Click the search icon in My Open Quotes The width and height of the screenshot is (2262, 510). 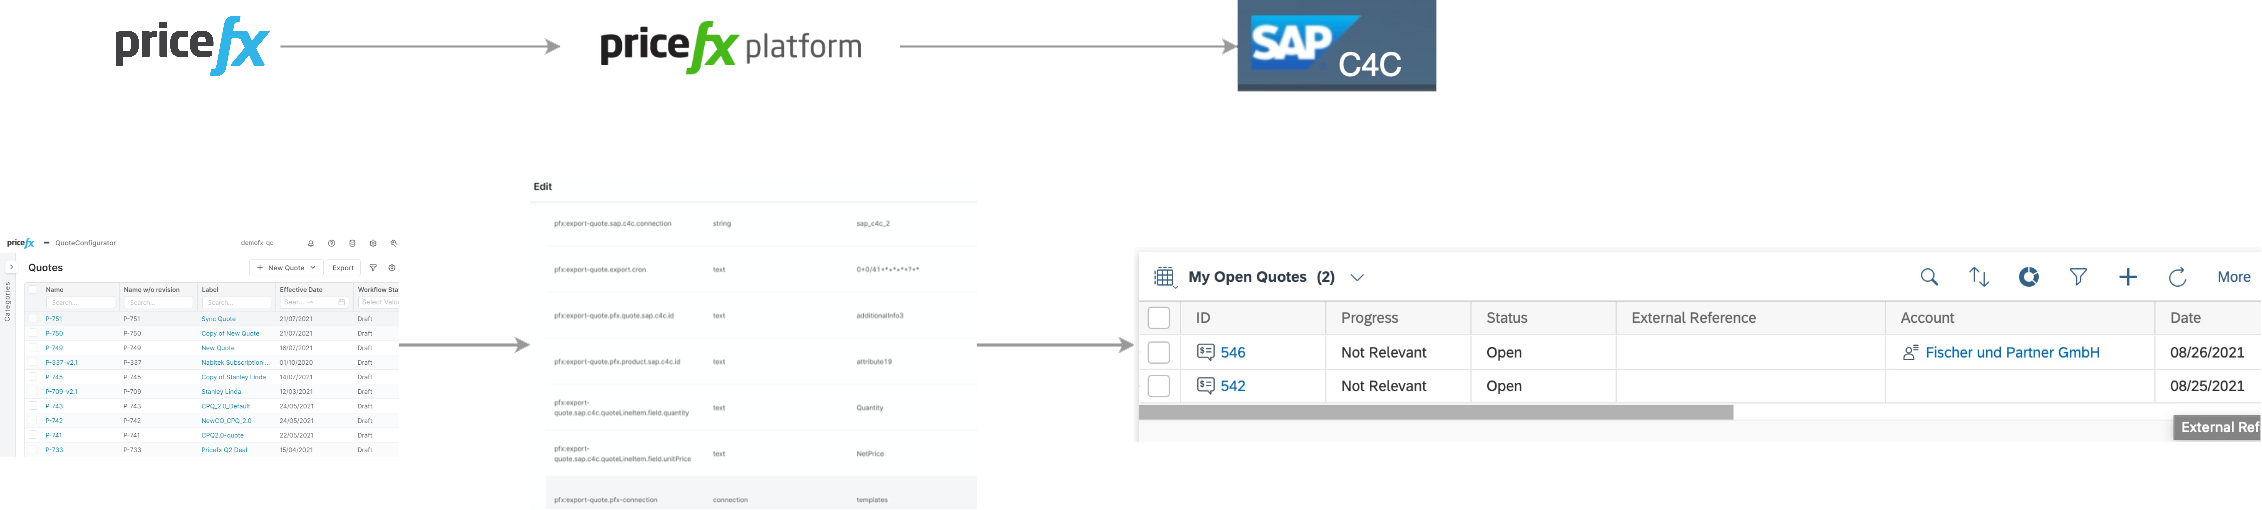pyautogui.click(x=1929, y=277)
